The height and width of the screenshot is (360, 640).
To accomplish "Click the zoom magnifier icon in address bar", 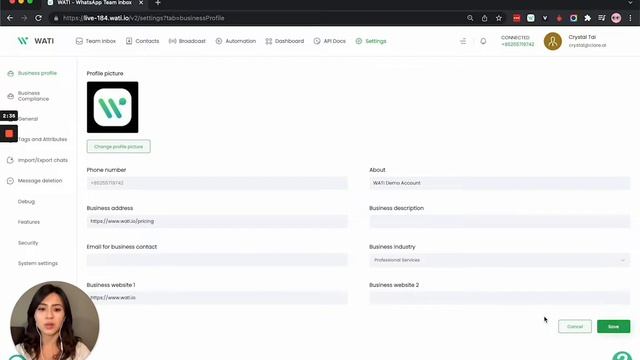I will [x=470, y=18].
